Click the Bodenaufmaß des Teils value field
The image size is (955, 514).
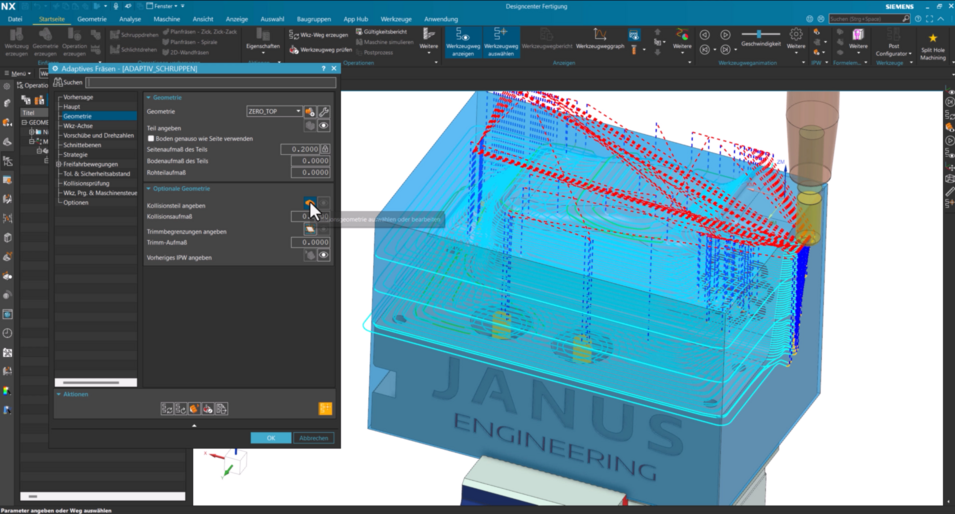click(311, 161)
